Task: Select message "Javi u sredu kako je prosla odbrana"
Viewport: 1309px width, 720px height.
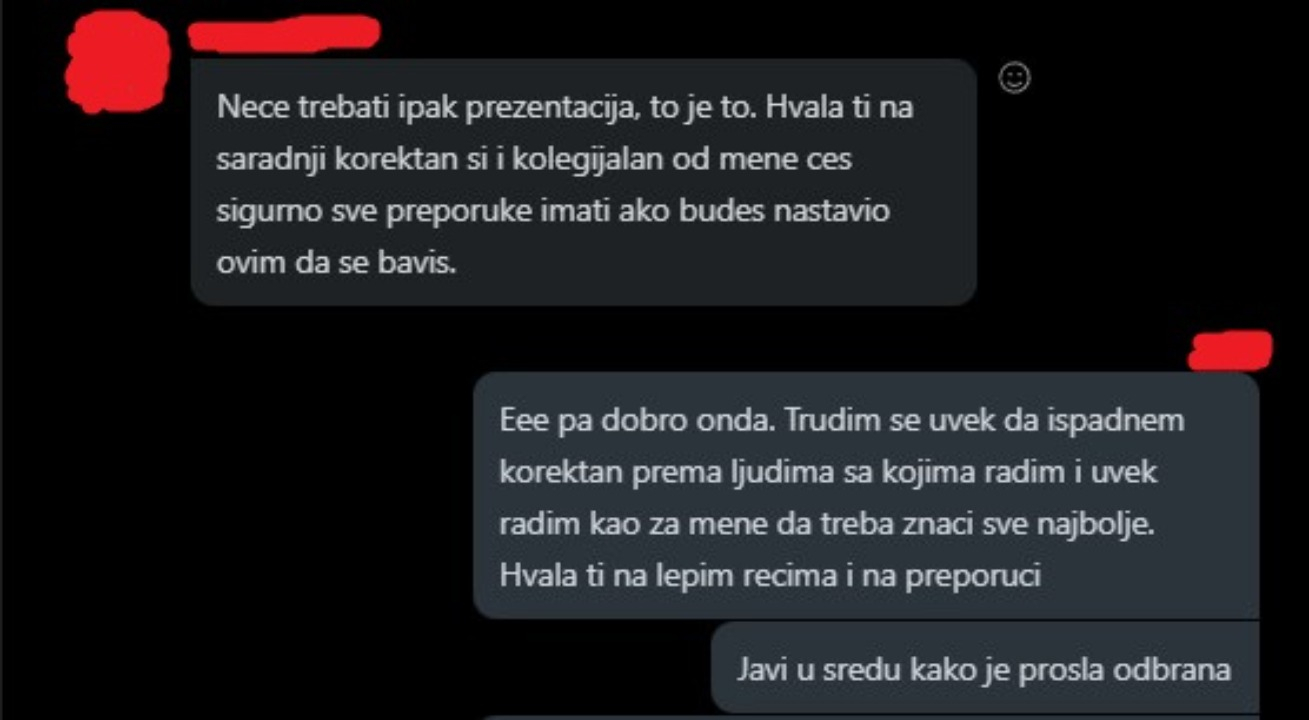Action: 985,668
